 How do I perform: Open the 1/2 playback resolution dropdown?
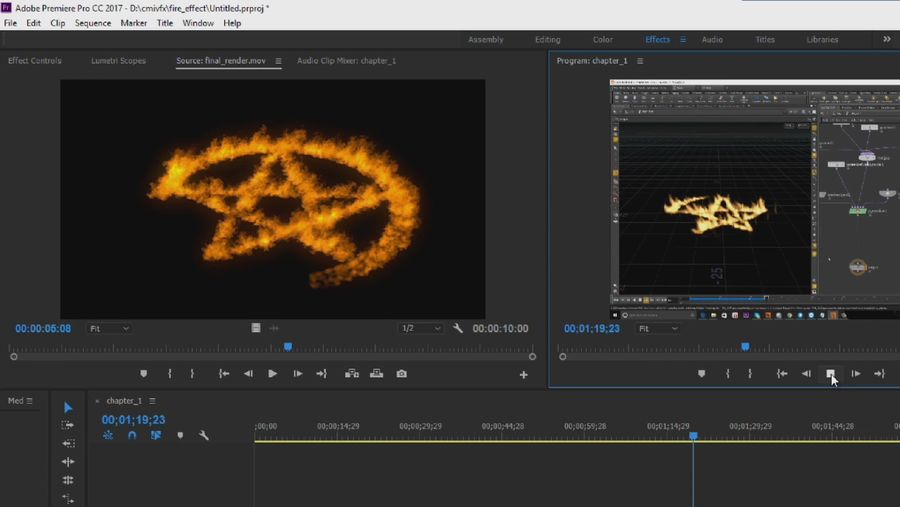pos(420,328)
